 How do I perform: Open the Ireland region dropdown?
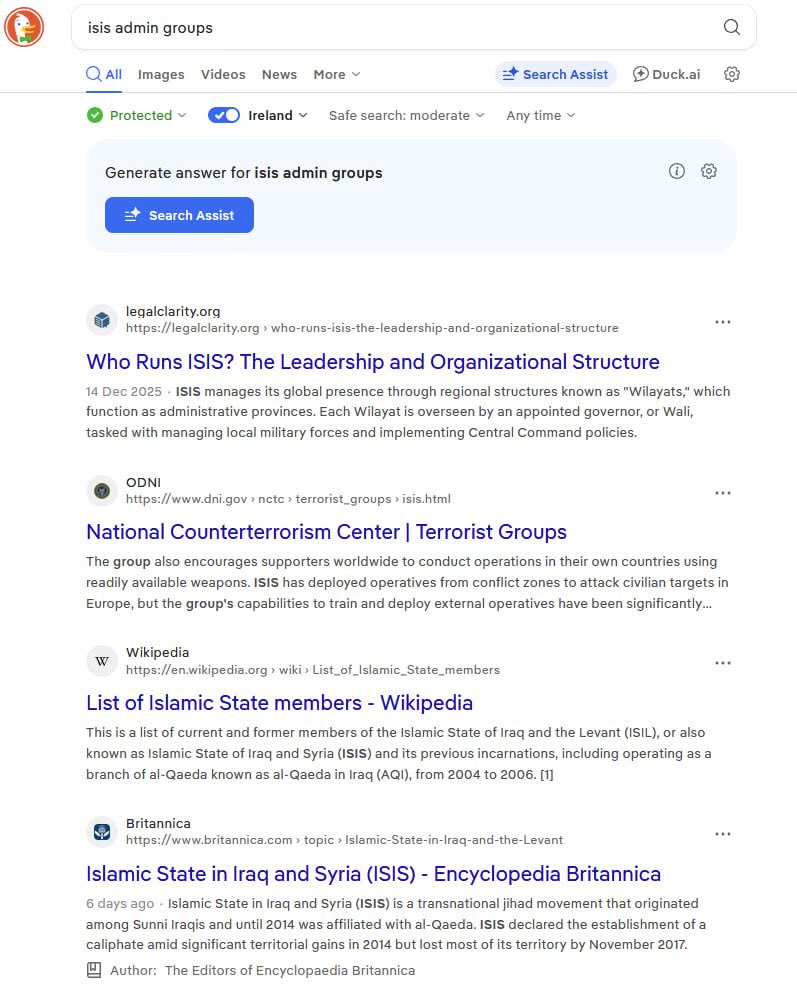pyautogui.click(x=277, y=115)
